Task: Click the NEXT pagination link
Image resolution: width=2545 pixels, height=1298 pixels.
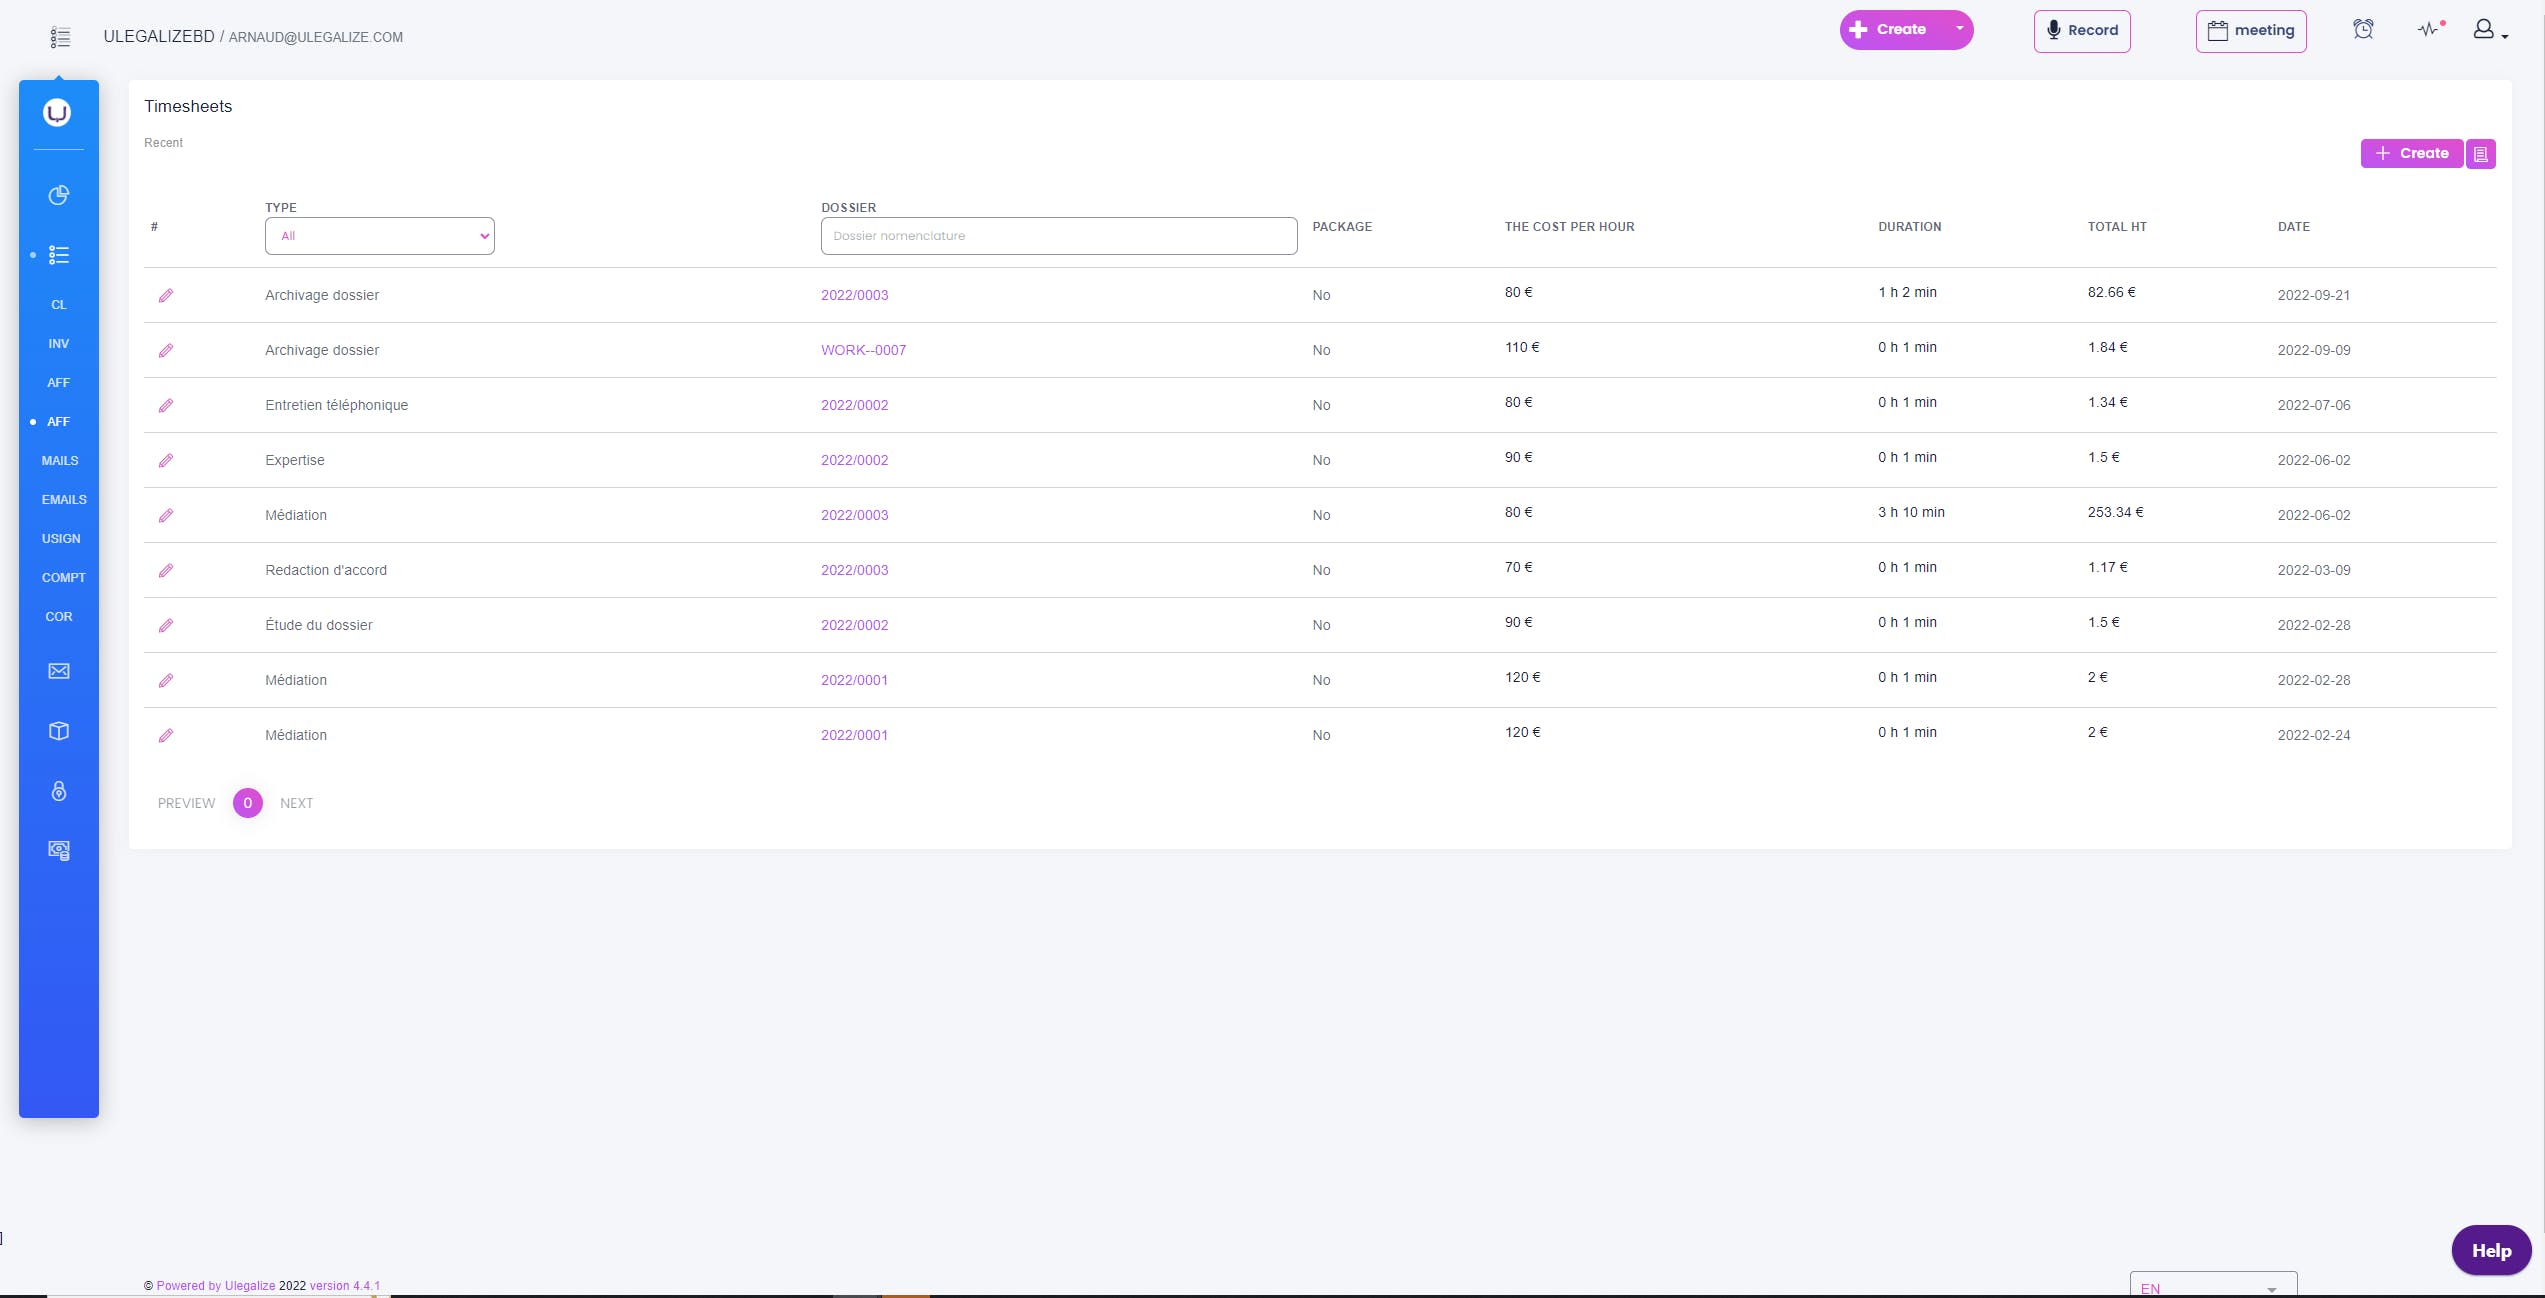Action: click(296, 803)
